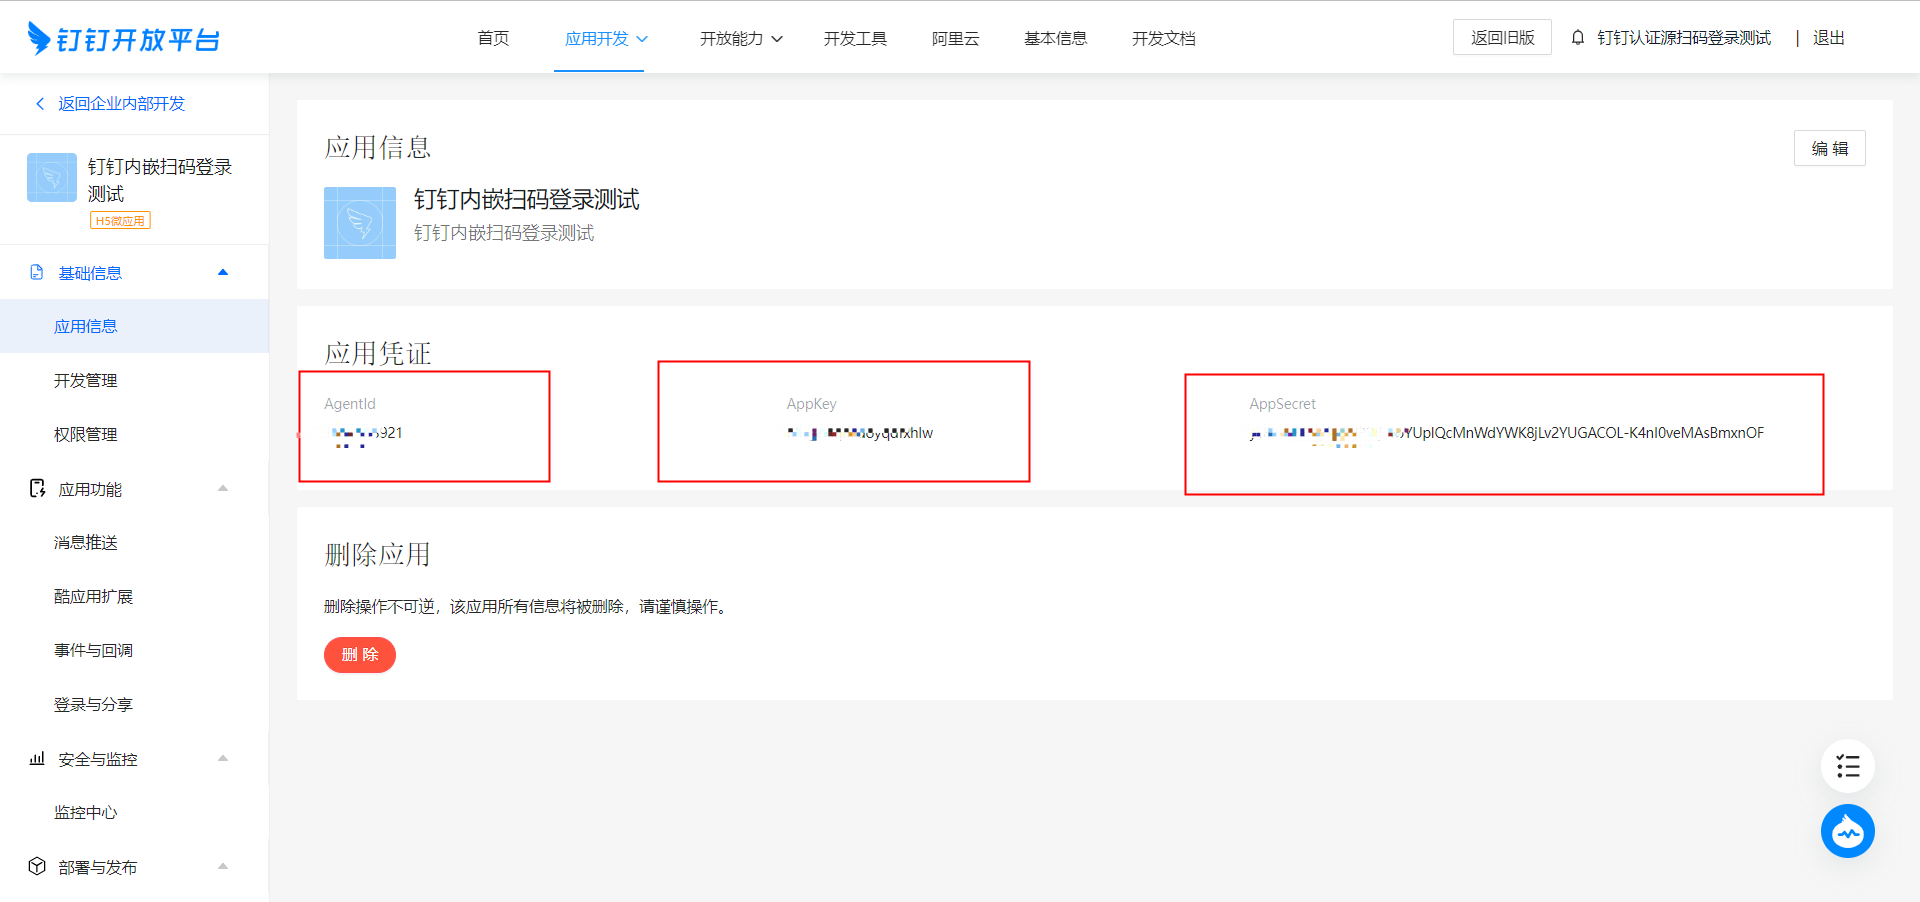Collapse the 应用功能 section arrow

[x=223, y=489]
